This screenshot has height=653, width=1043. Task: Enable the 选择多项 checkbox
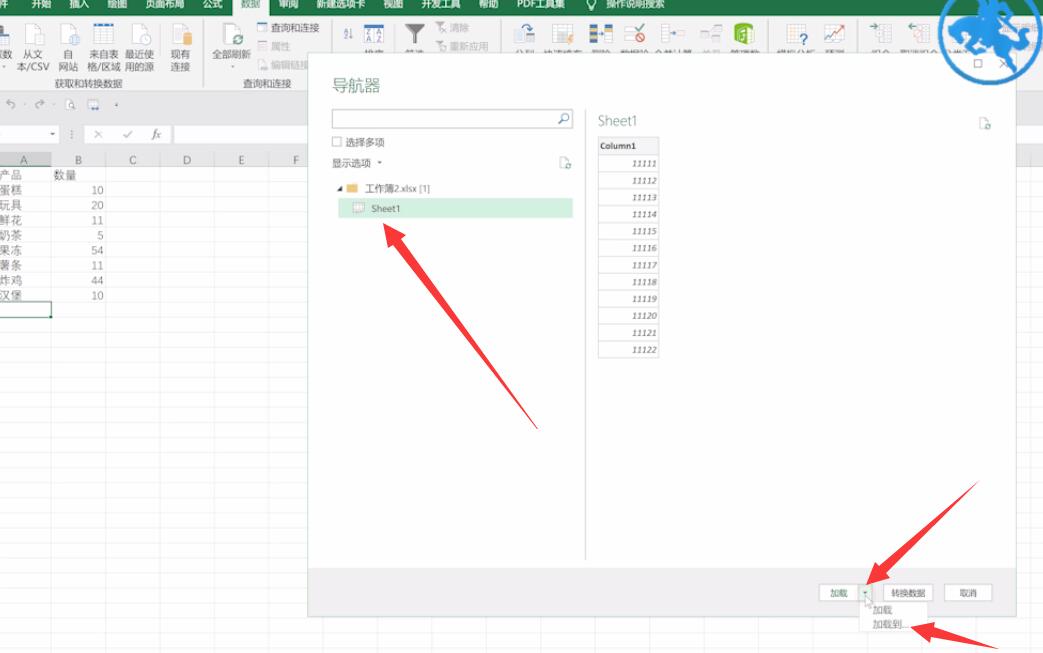[337, 142]
